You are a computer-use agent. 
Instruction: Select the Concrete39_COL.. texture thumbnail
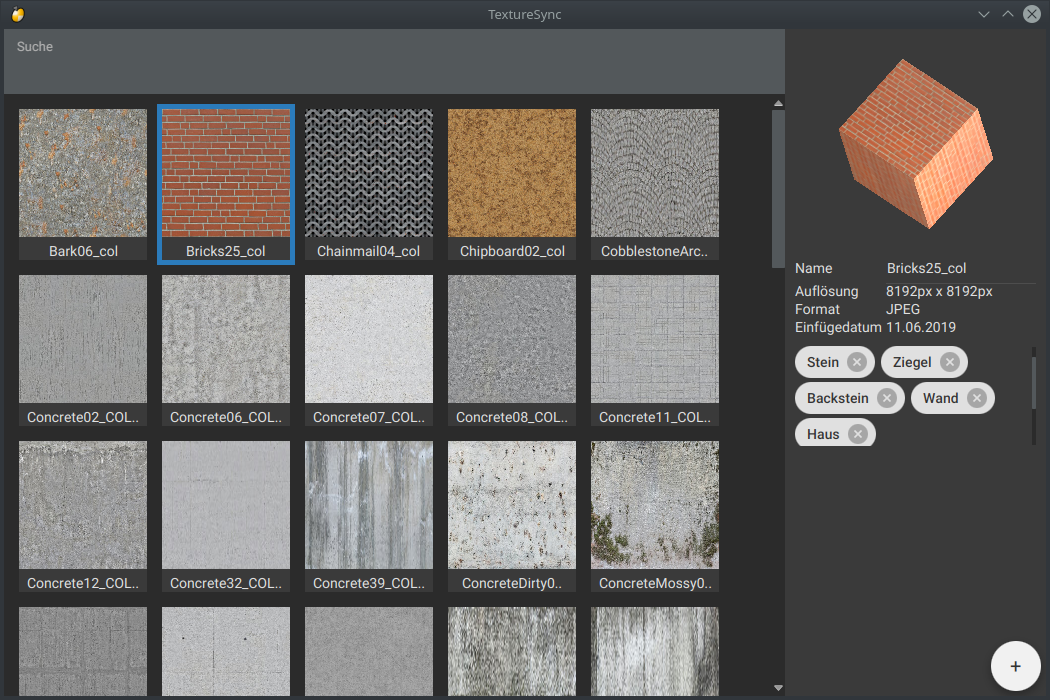tap(369, 516)
